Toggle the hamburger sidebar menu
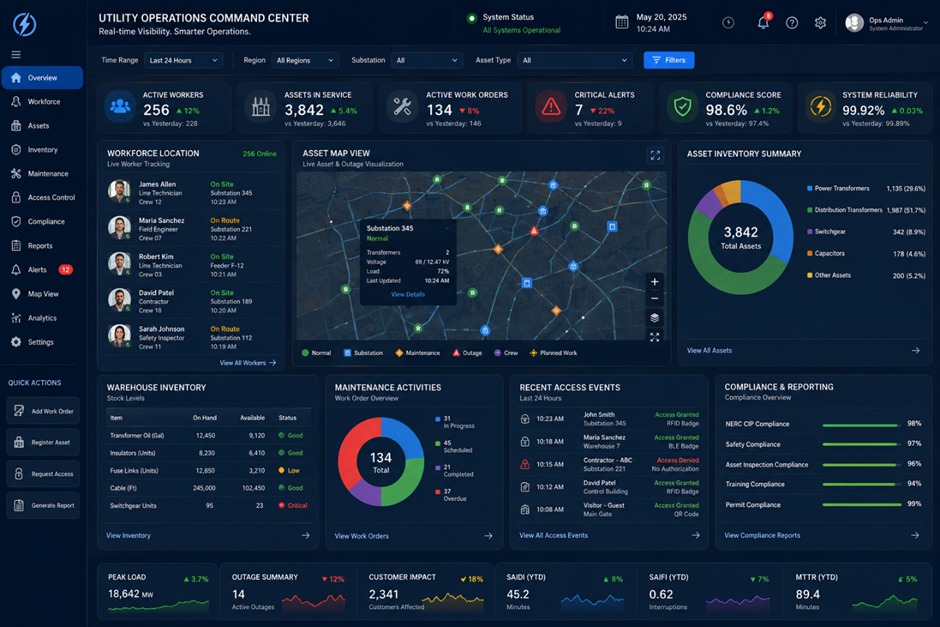 [x=16, y=55]
